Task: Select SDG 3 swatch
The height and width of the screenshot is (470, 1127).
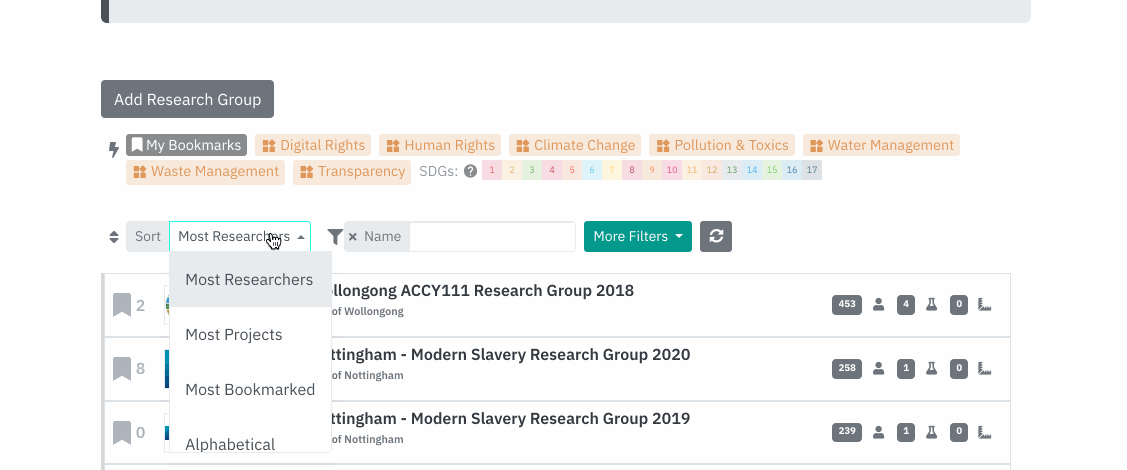Action: point(532,170)
